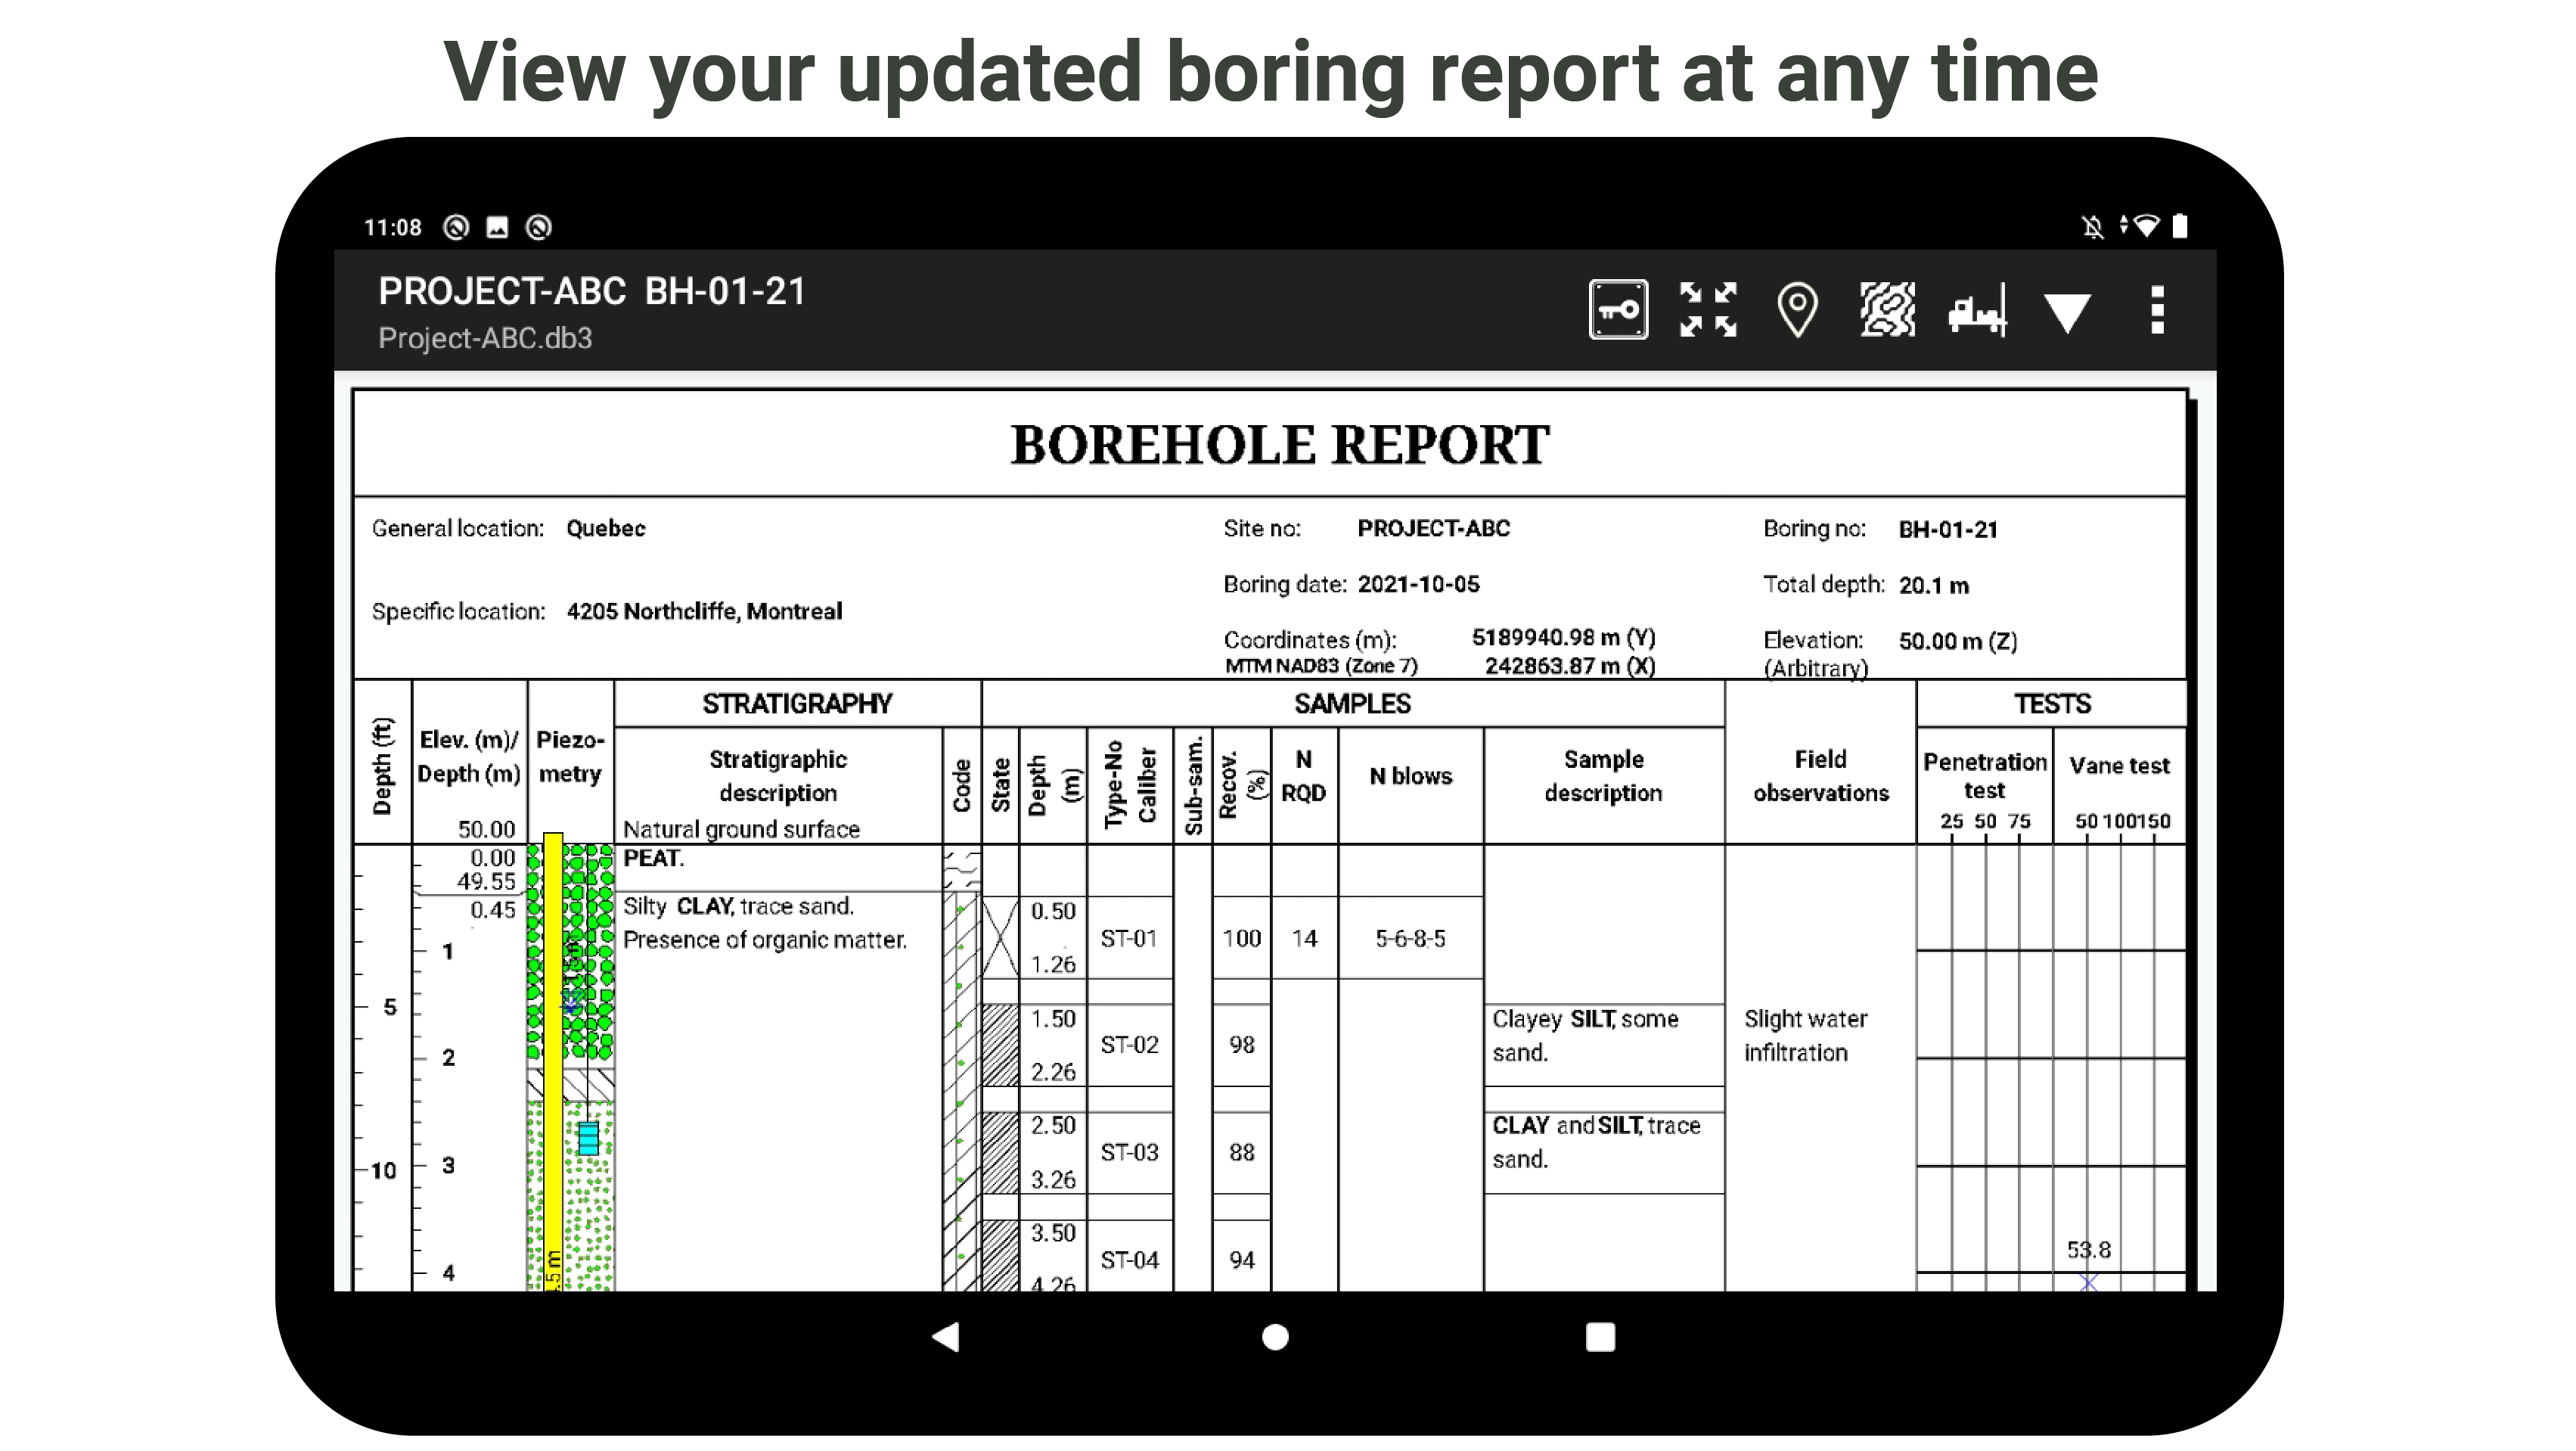Tap the N blows value 5-6-8-5
The width and height of the screenshot is (2576, 1451).
pyautogui.click(x=1410, y=938)
